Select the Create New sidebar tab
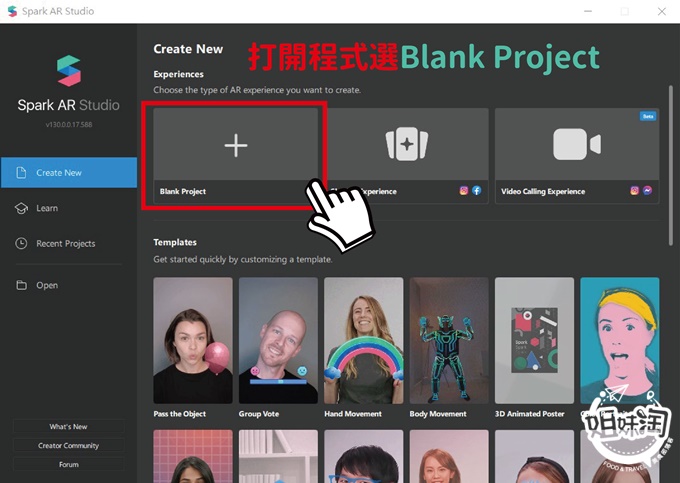 click(69, 173)
